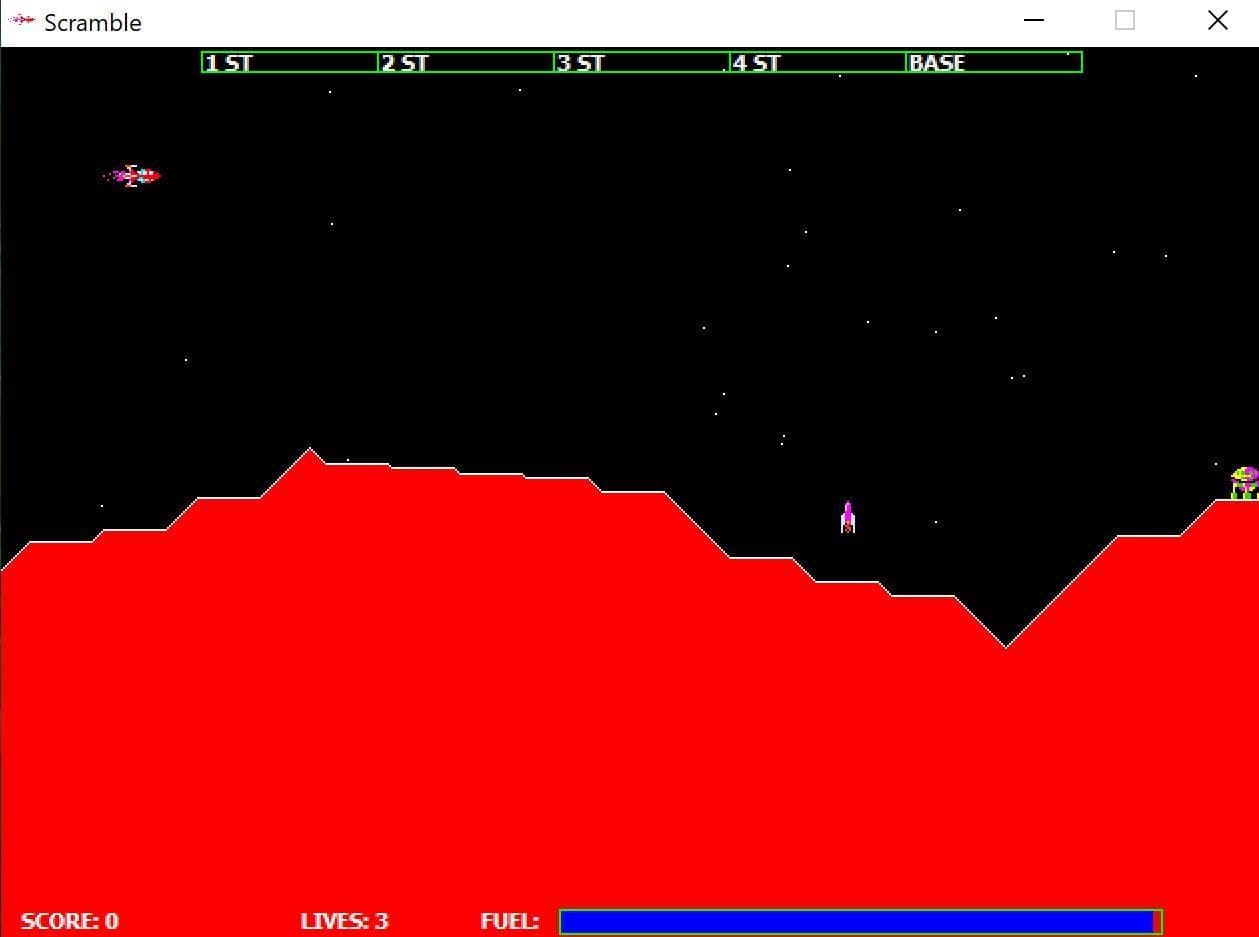Image resolution: width=1259 pixels, height=937 pixels.
Task: Click the blue fuel gauge bar
Action: pos(860,921)
